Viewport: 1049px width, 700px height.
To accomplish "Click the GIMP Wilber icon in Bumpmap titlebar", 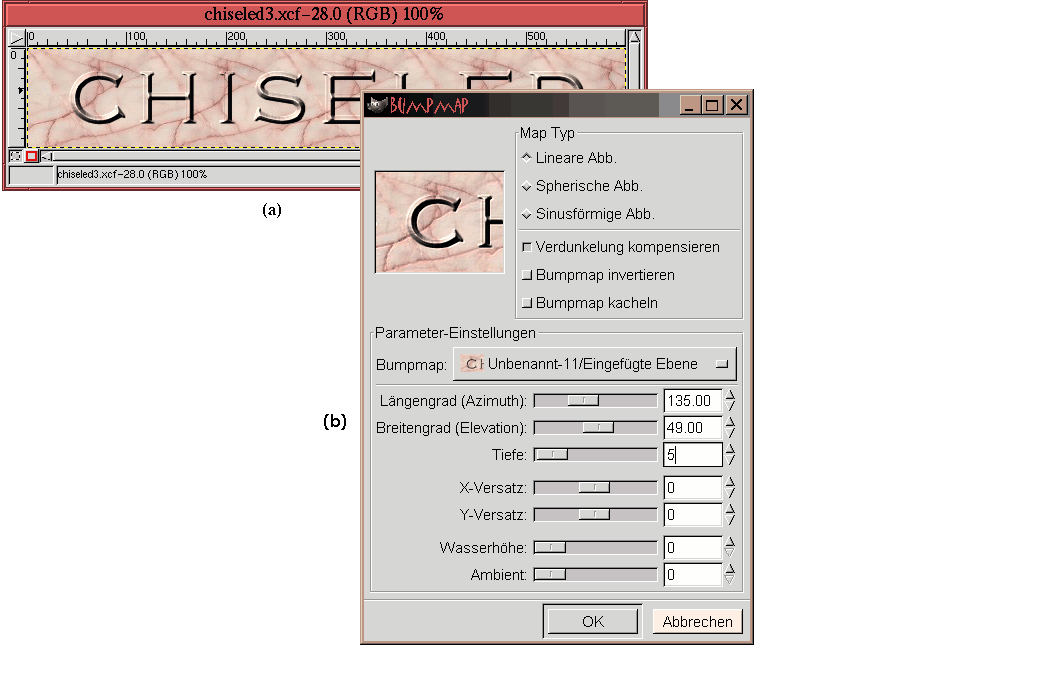I will point(376,105).
